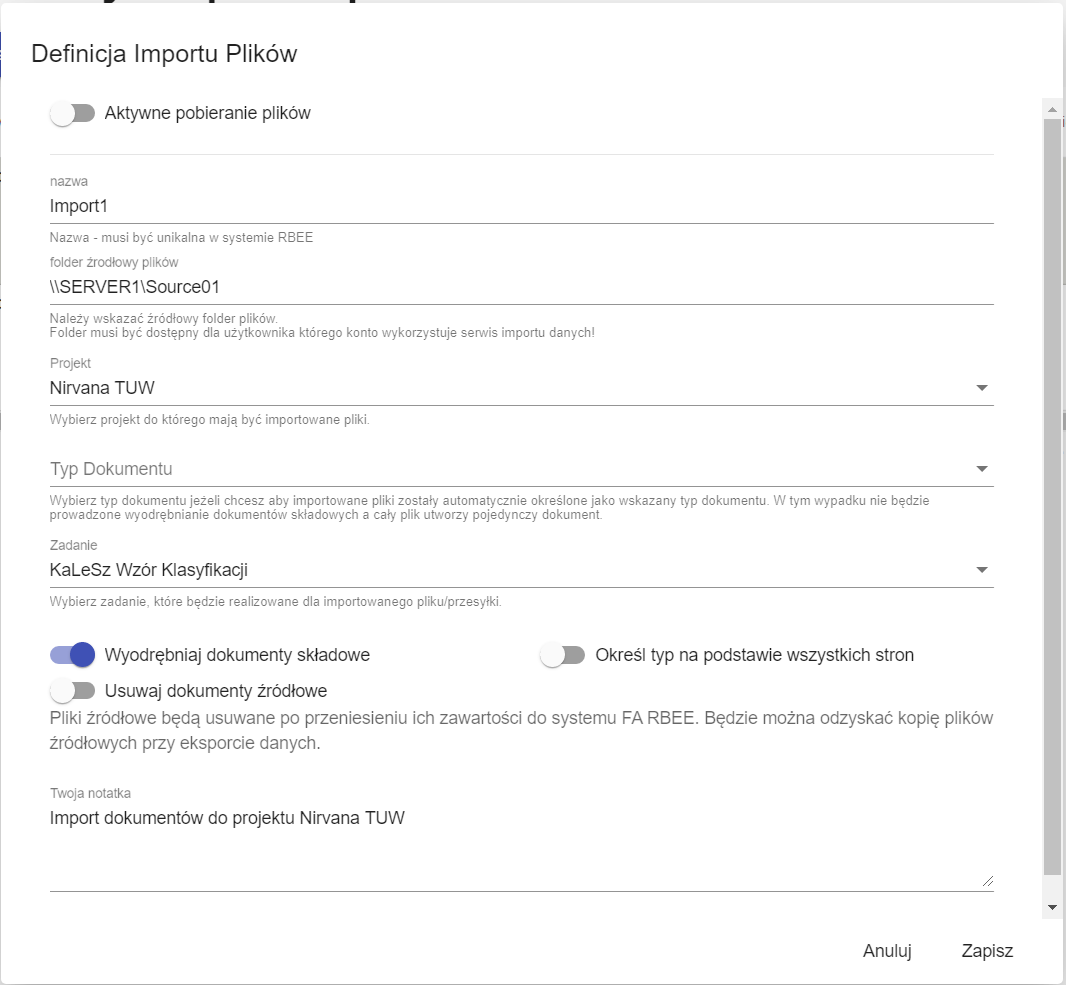Viewport: 1066px width, 985px height.
Task: Click the Zapisz button to save
Action: pos(986,951)
